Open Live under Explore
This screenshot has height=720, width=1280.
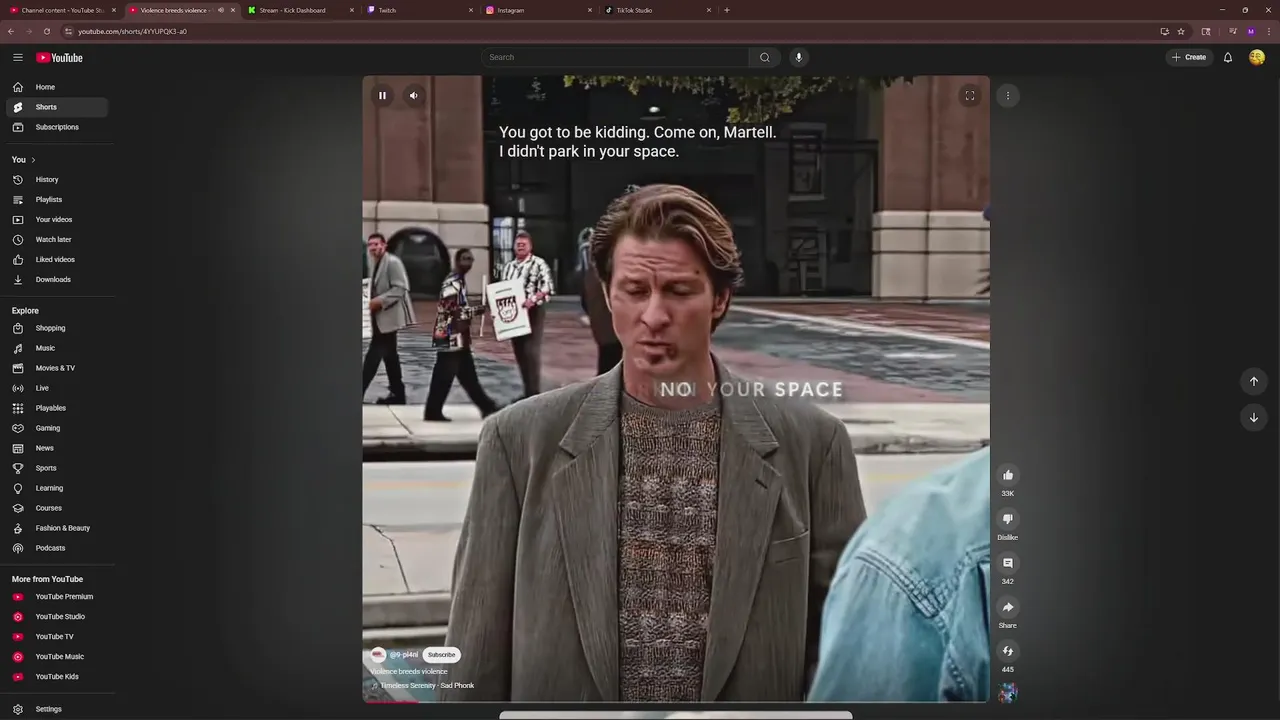[57, 388]
